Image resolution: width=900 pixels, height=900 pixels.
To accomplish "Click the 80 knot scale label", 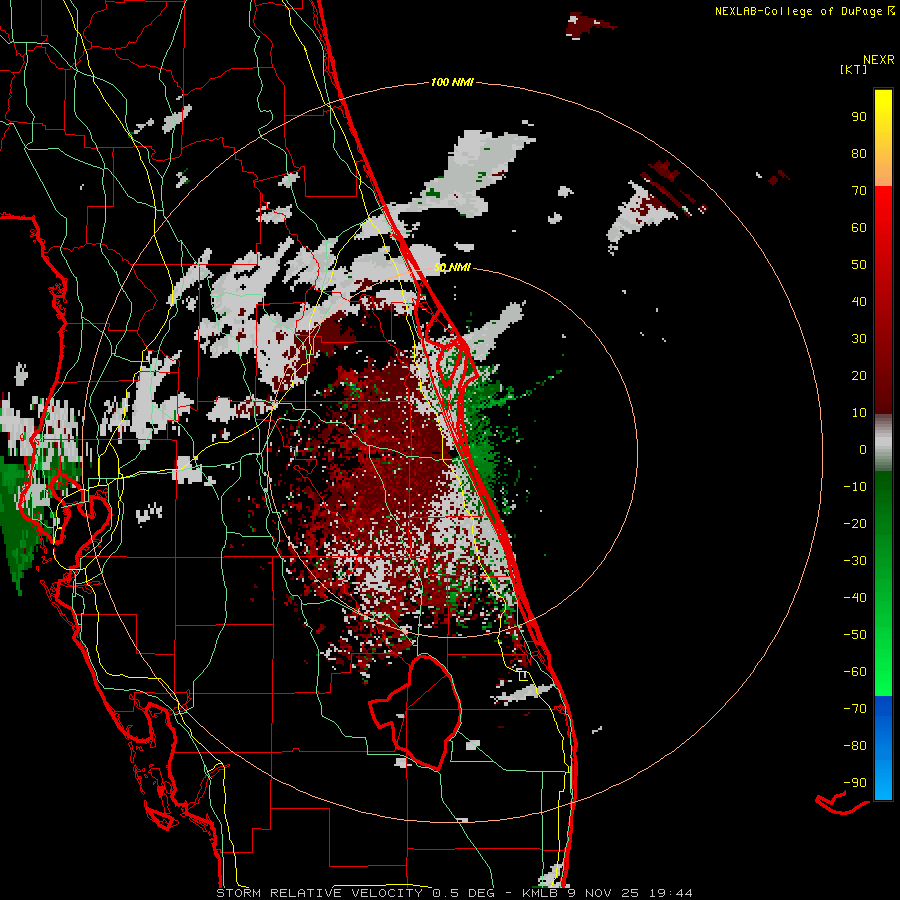I will coord(859,154).
